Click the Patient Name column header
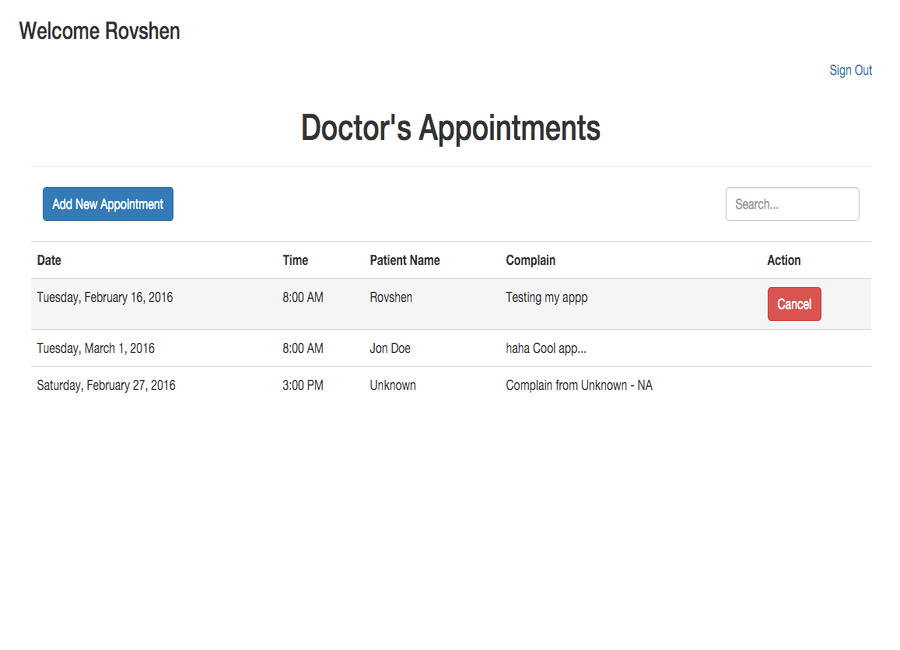This screenshot has width=900, height=650. pos(404,260)
